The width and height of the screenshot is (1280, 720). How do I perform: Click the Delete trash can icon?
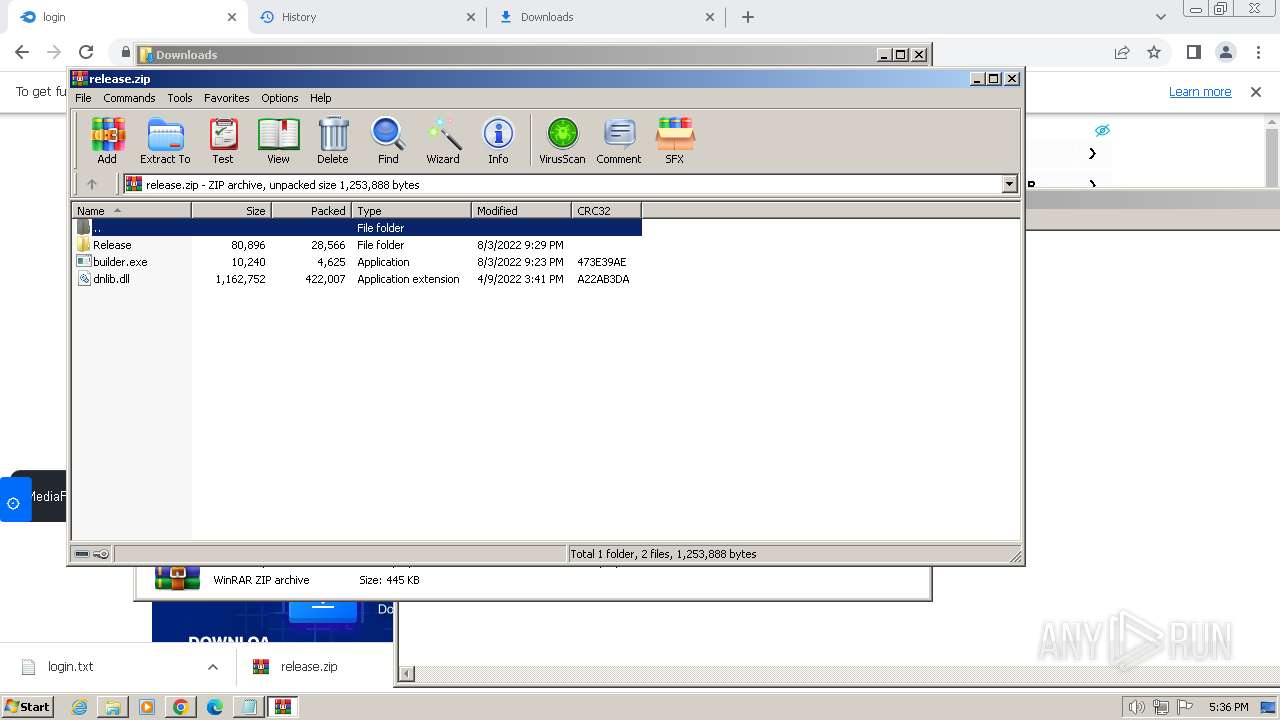333,140
